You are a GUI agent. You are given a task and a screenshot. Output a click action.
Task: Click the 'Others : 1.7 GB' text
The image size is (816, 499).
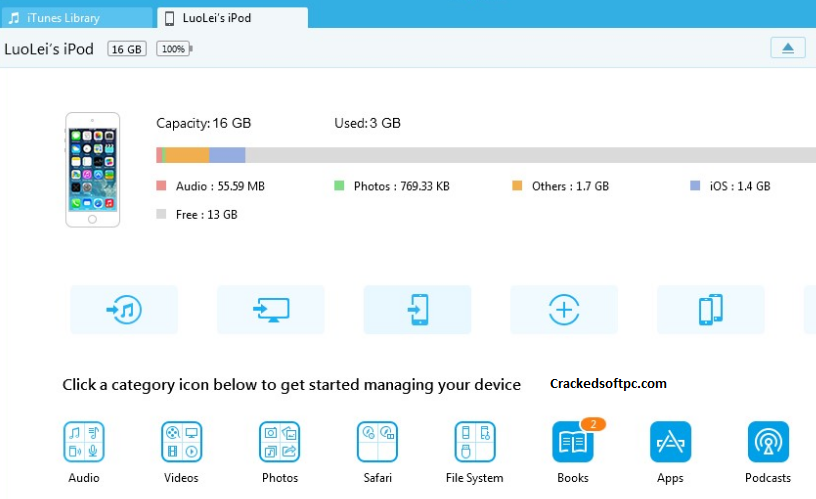570,186
